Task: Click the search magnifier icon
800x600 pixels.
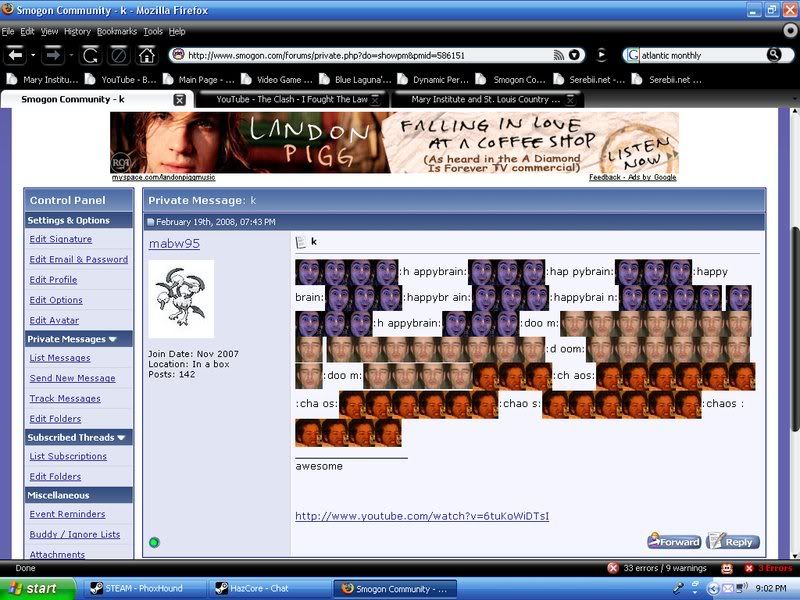Action: coord(773,55)
